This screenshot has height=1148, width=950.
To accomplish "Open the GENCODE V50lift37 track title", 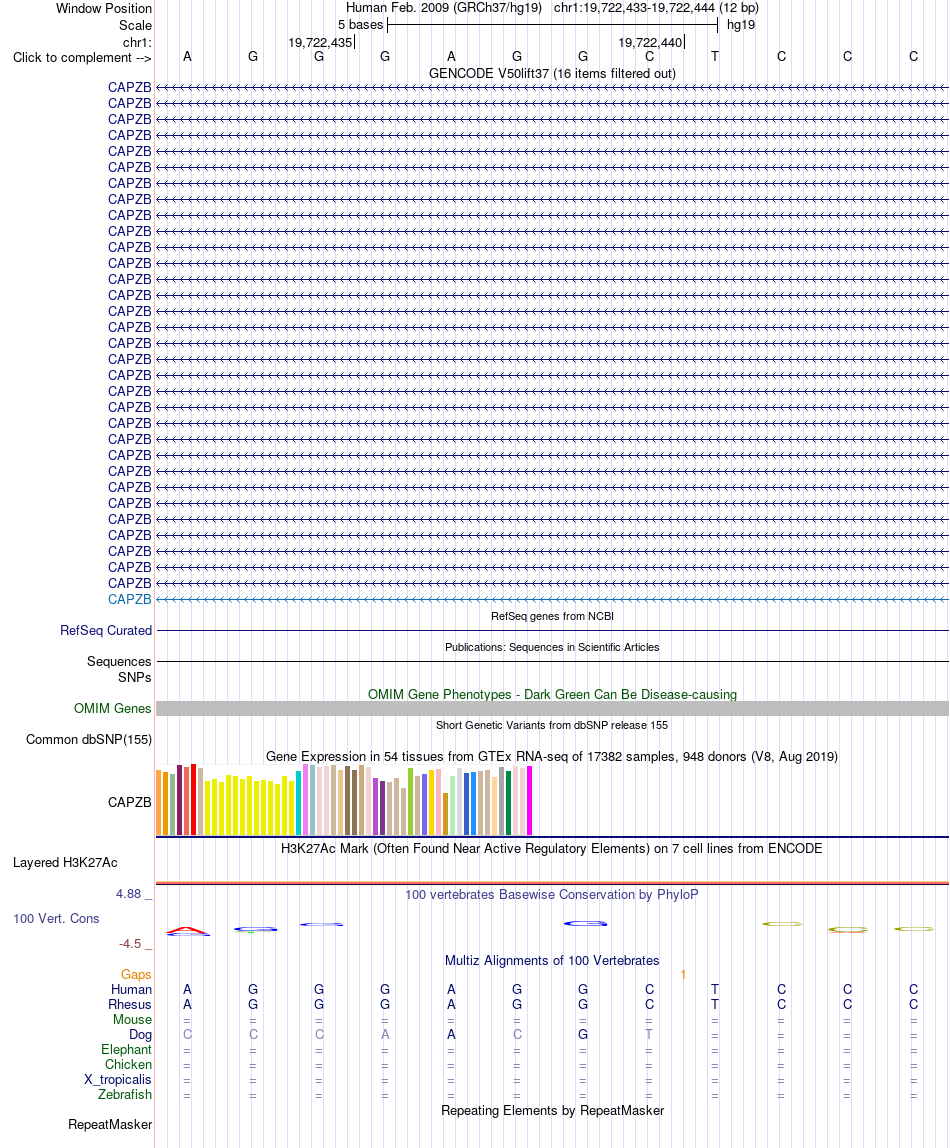I will pos(552,73).
